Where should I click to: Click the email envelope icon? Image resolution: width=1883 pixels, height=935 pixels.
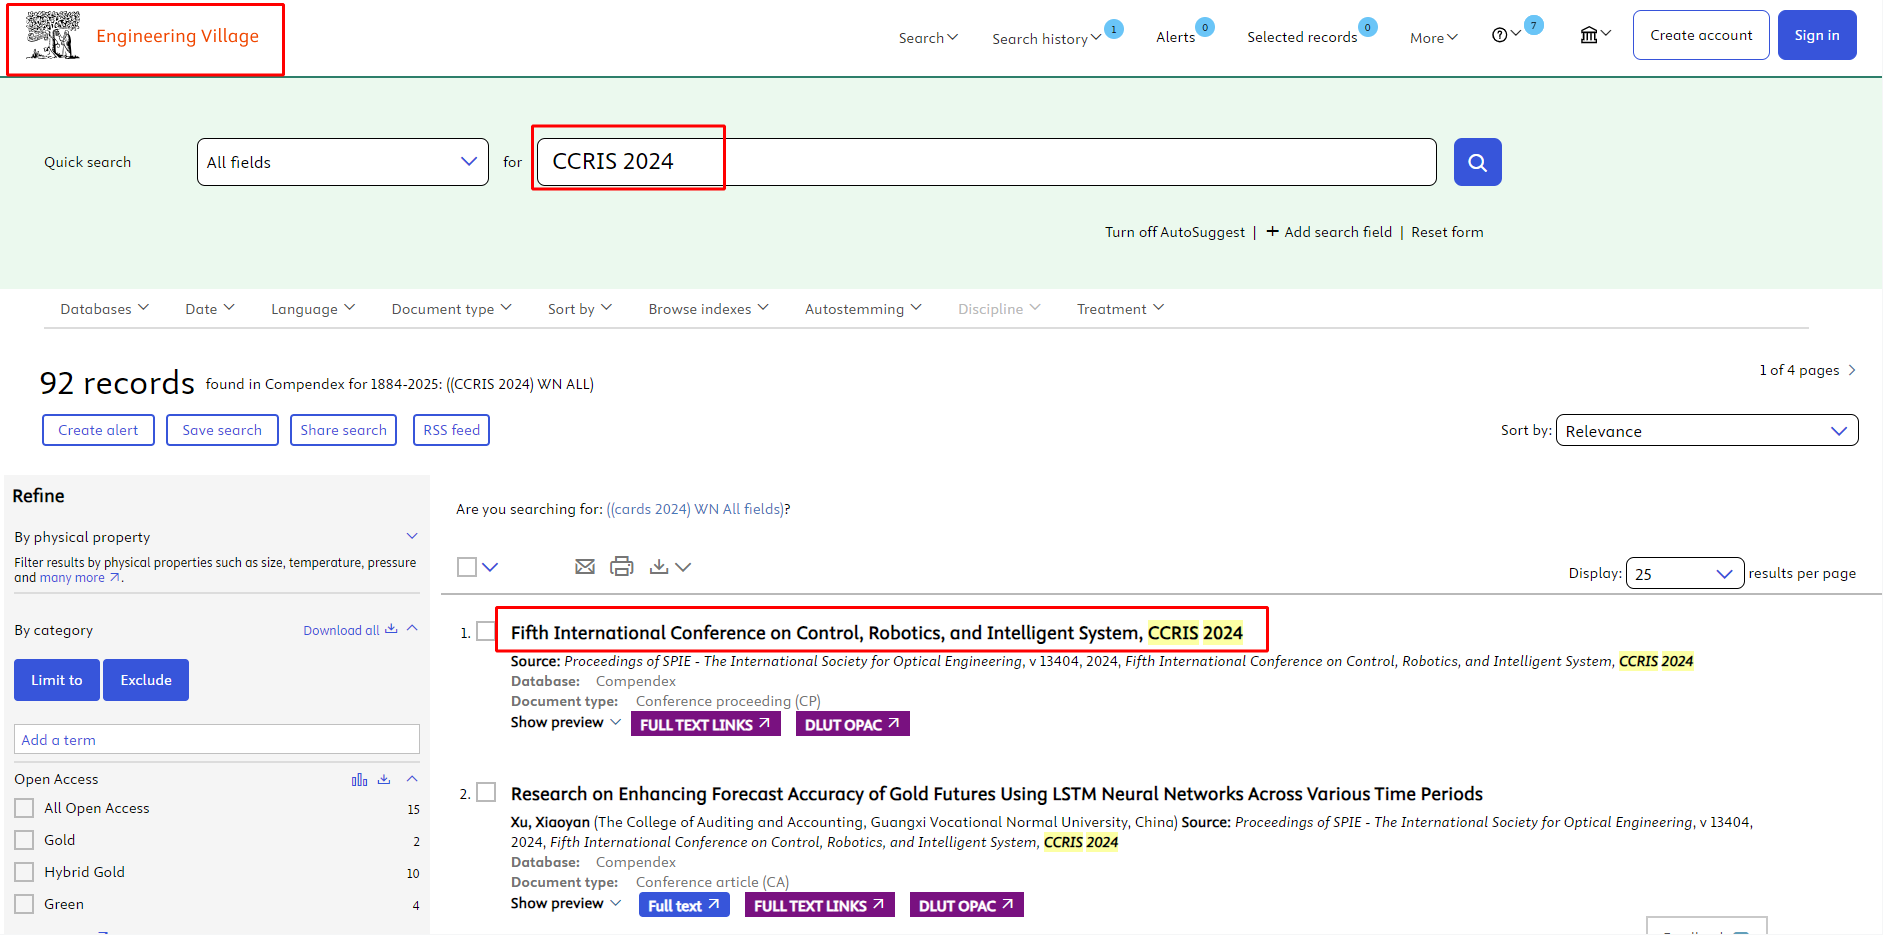[x=585, y=567]
